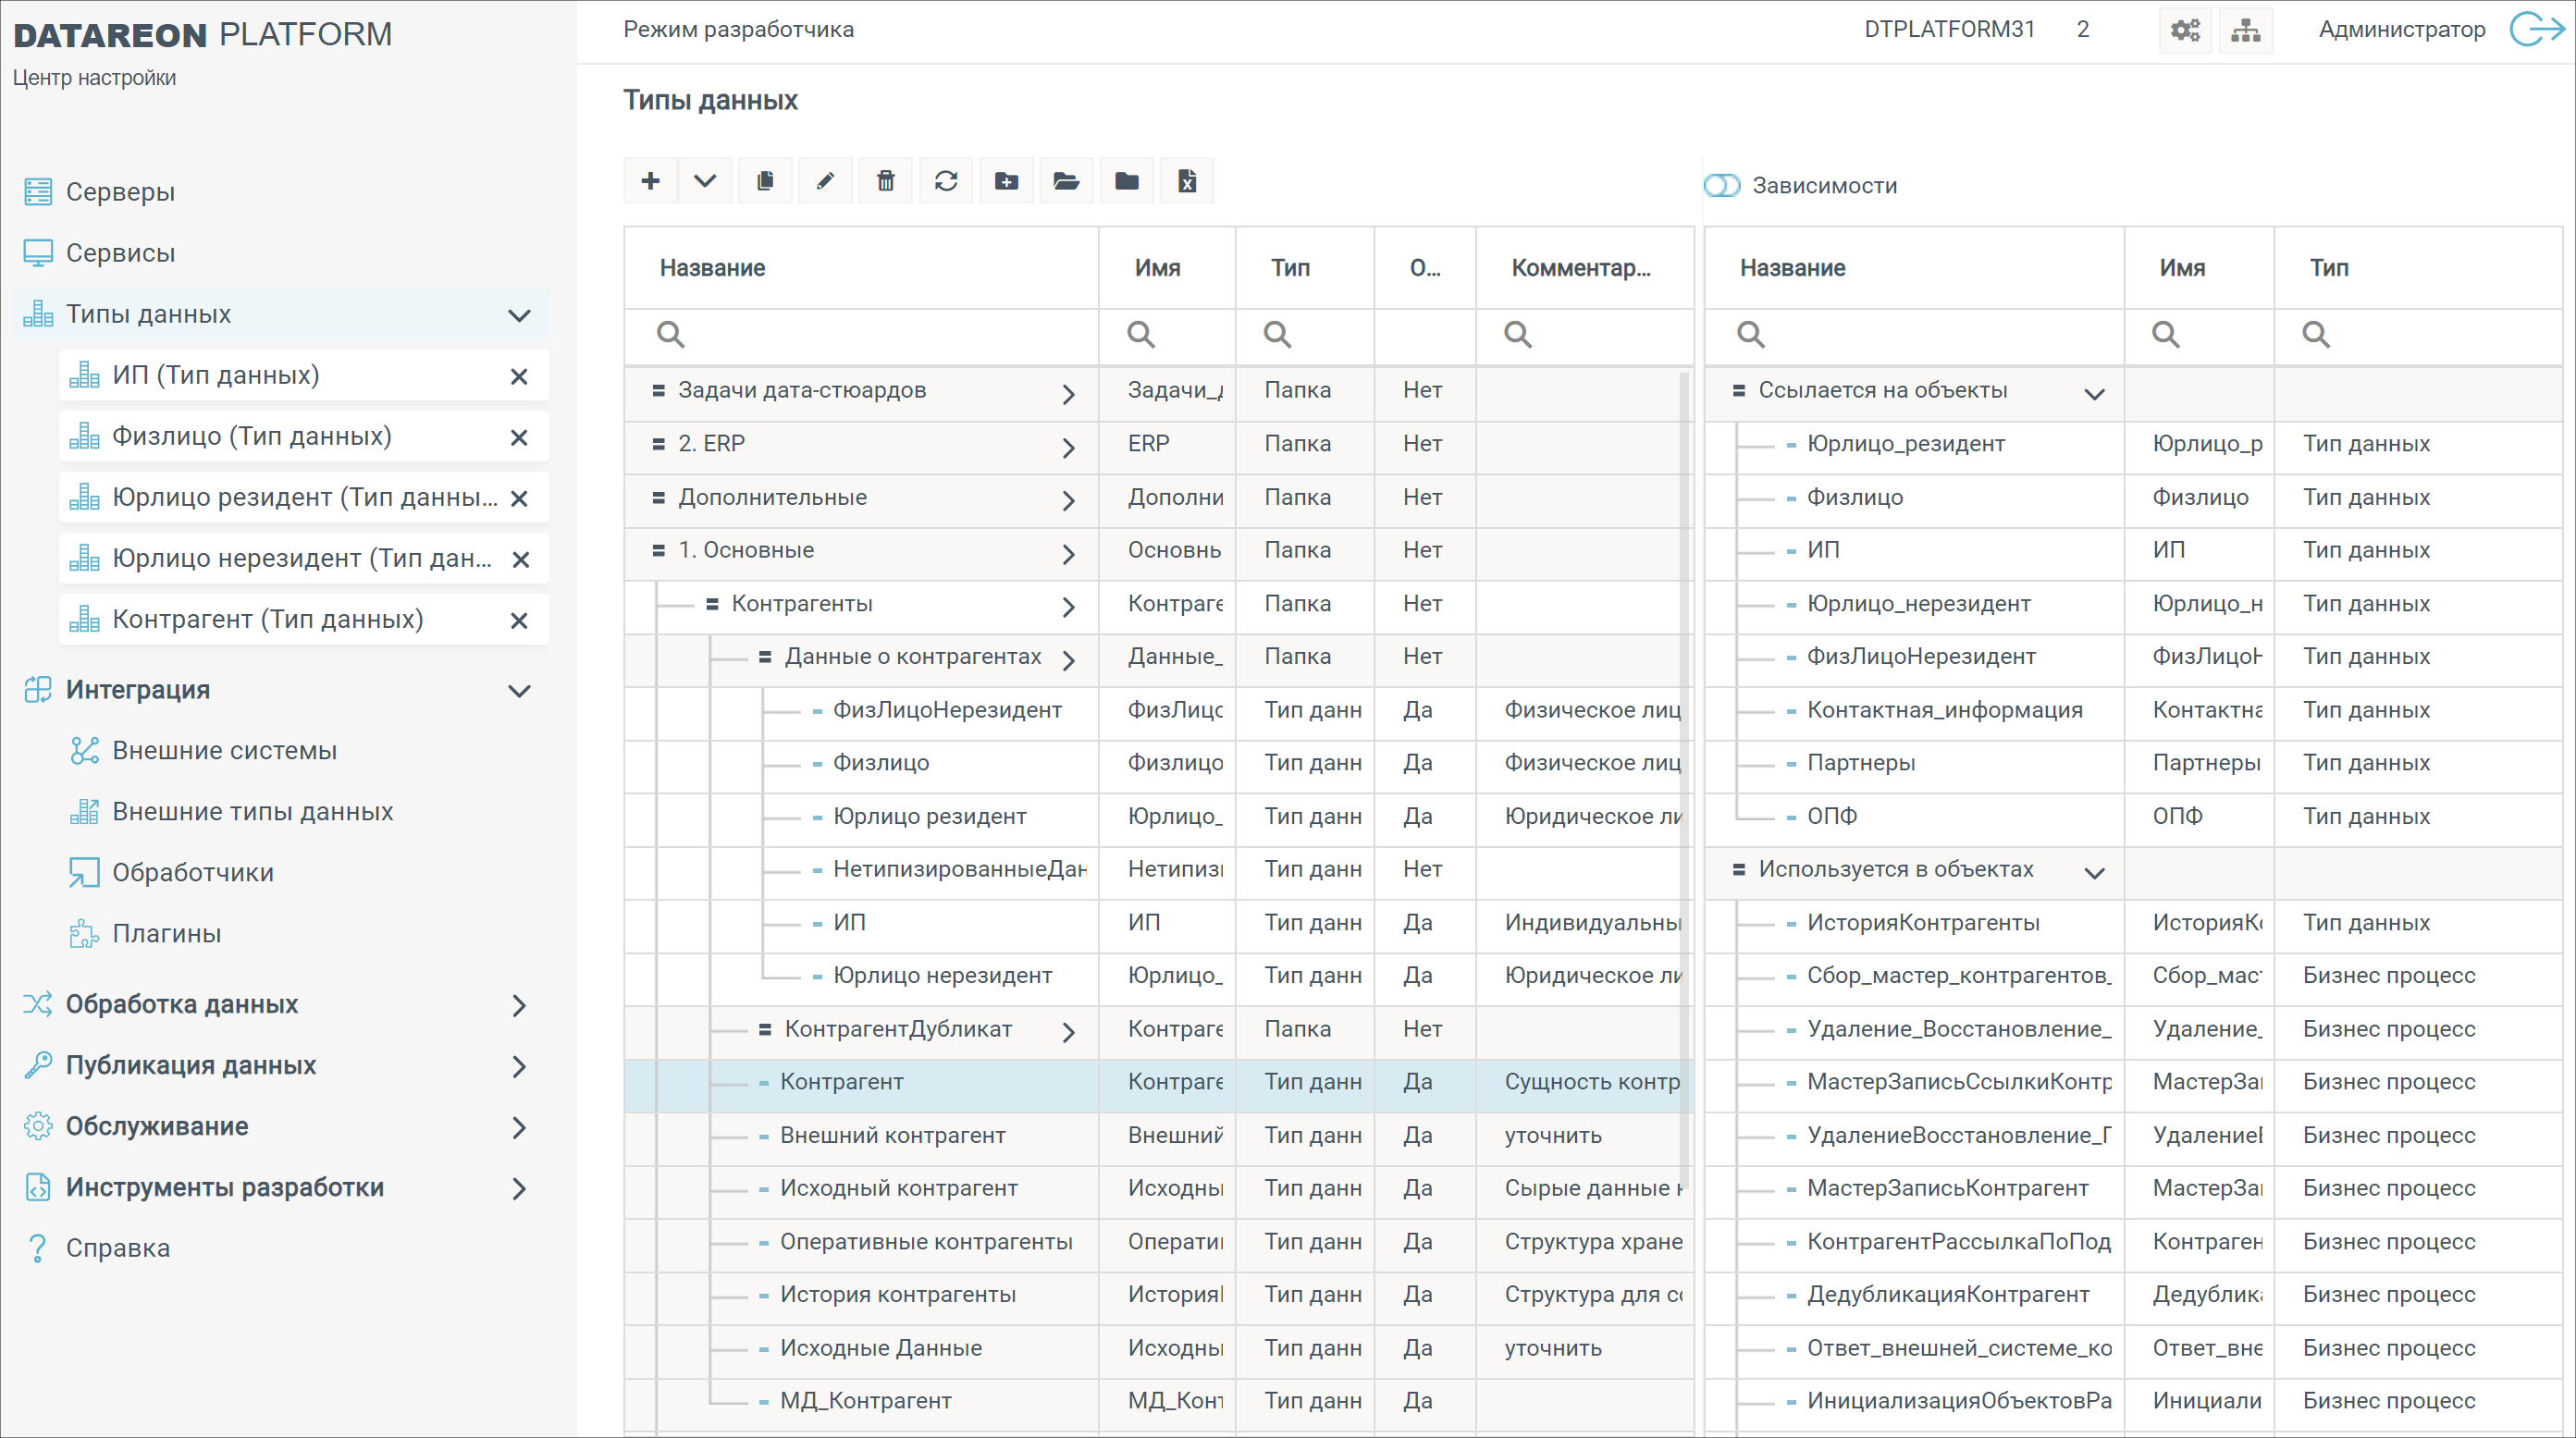Click the add new folder icon
The image size is (2576, 1438).
(1006, 181)
